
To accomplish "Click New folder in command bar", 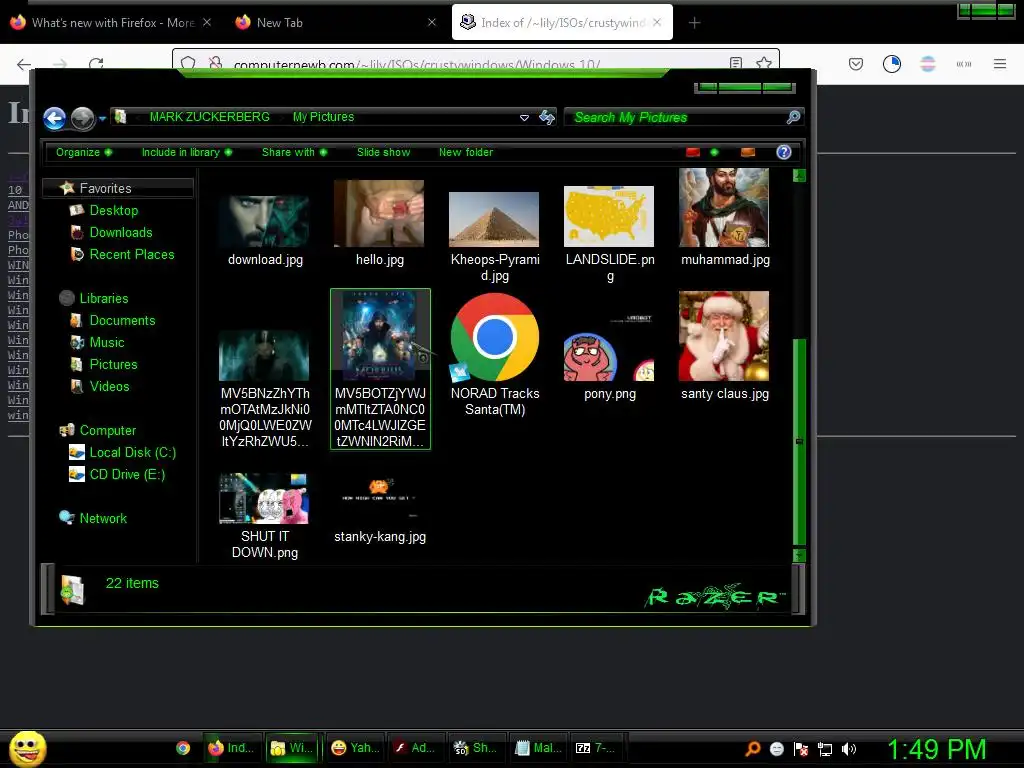I will tap(466, 152).
